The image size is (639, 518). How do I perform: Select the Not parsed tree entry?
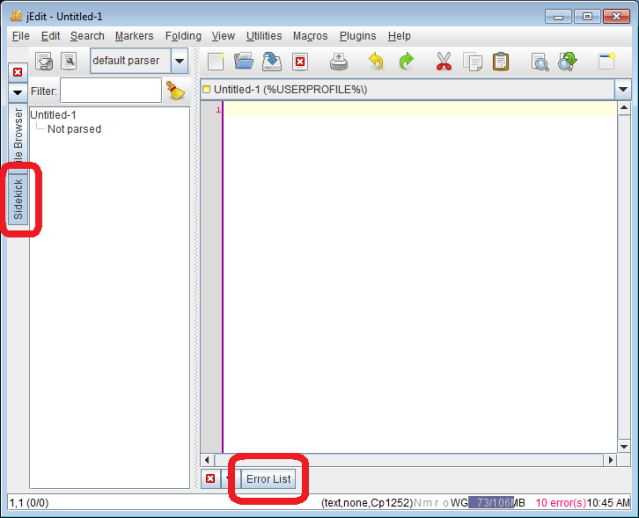pyautogui.click(x=74, y=129)
